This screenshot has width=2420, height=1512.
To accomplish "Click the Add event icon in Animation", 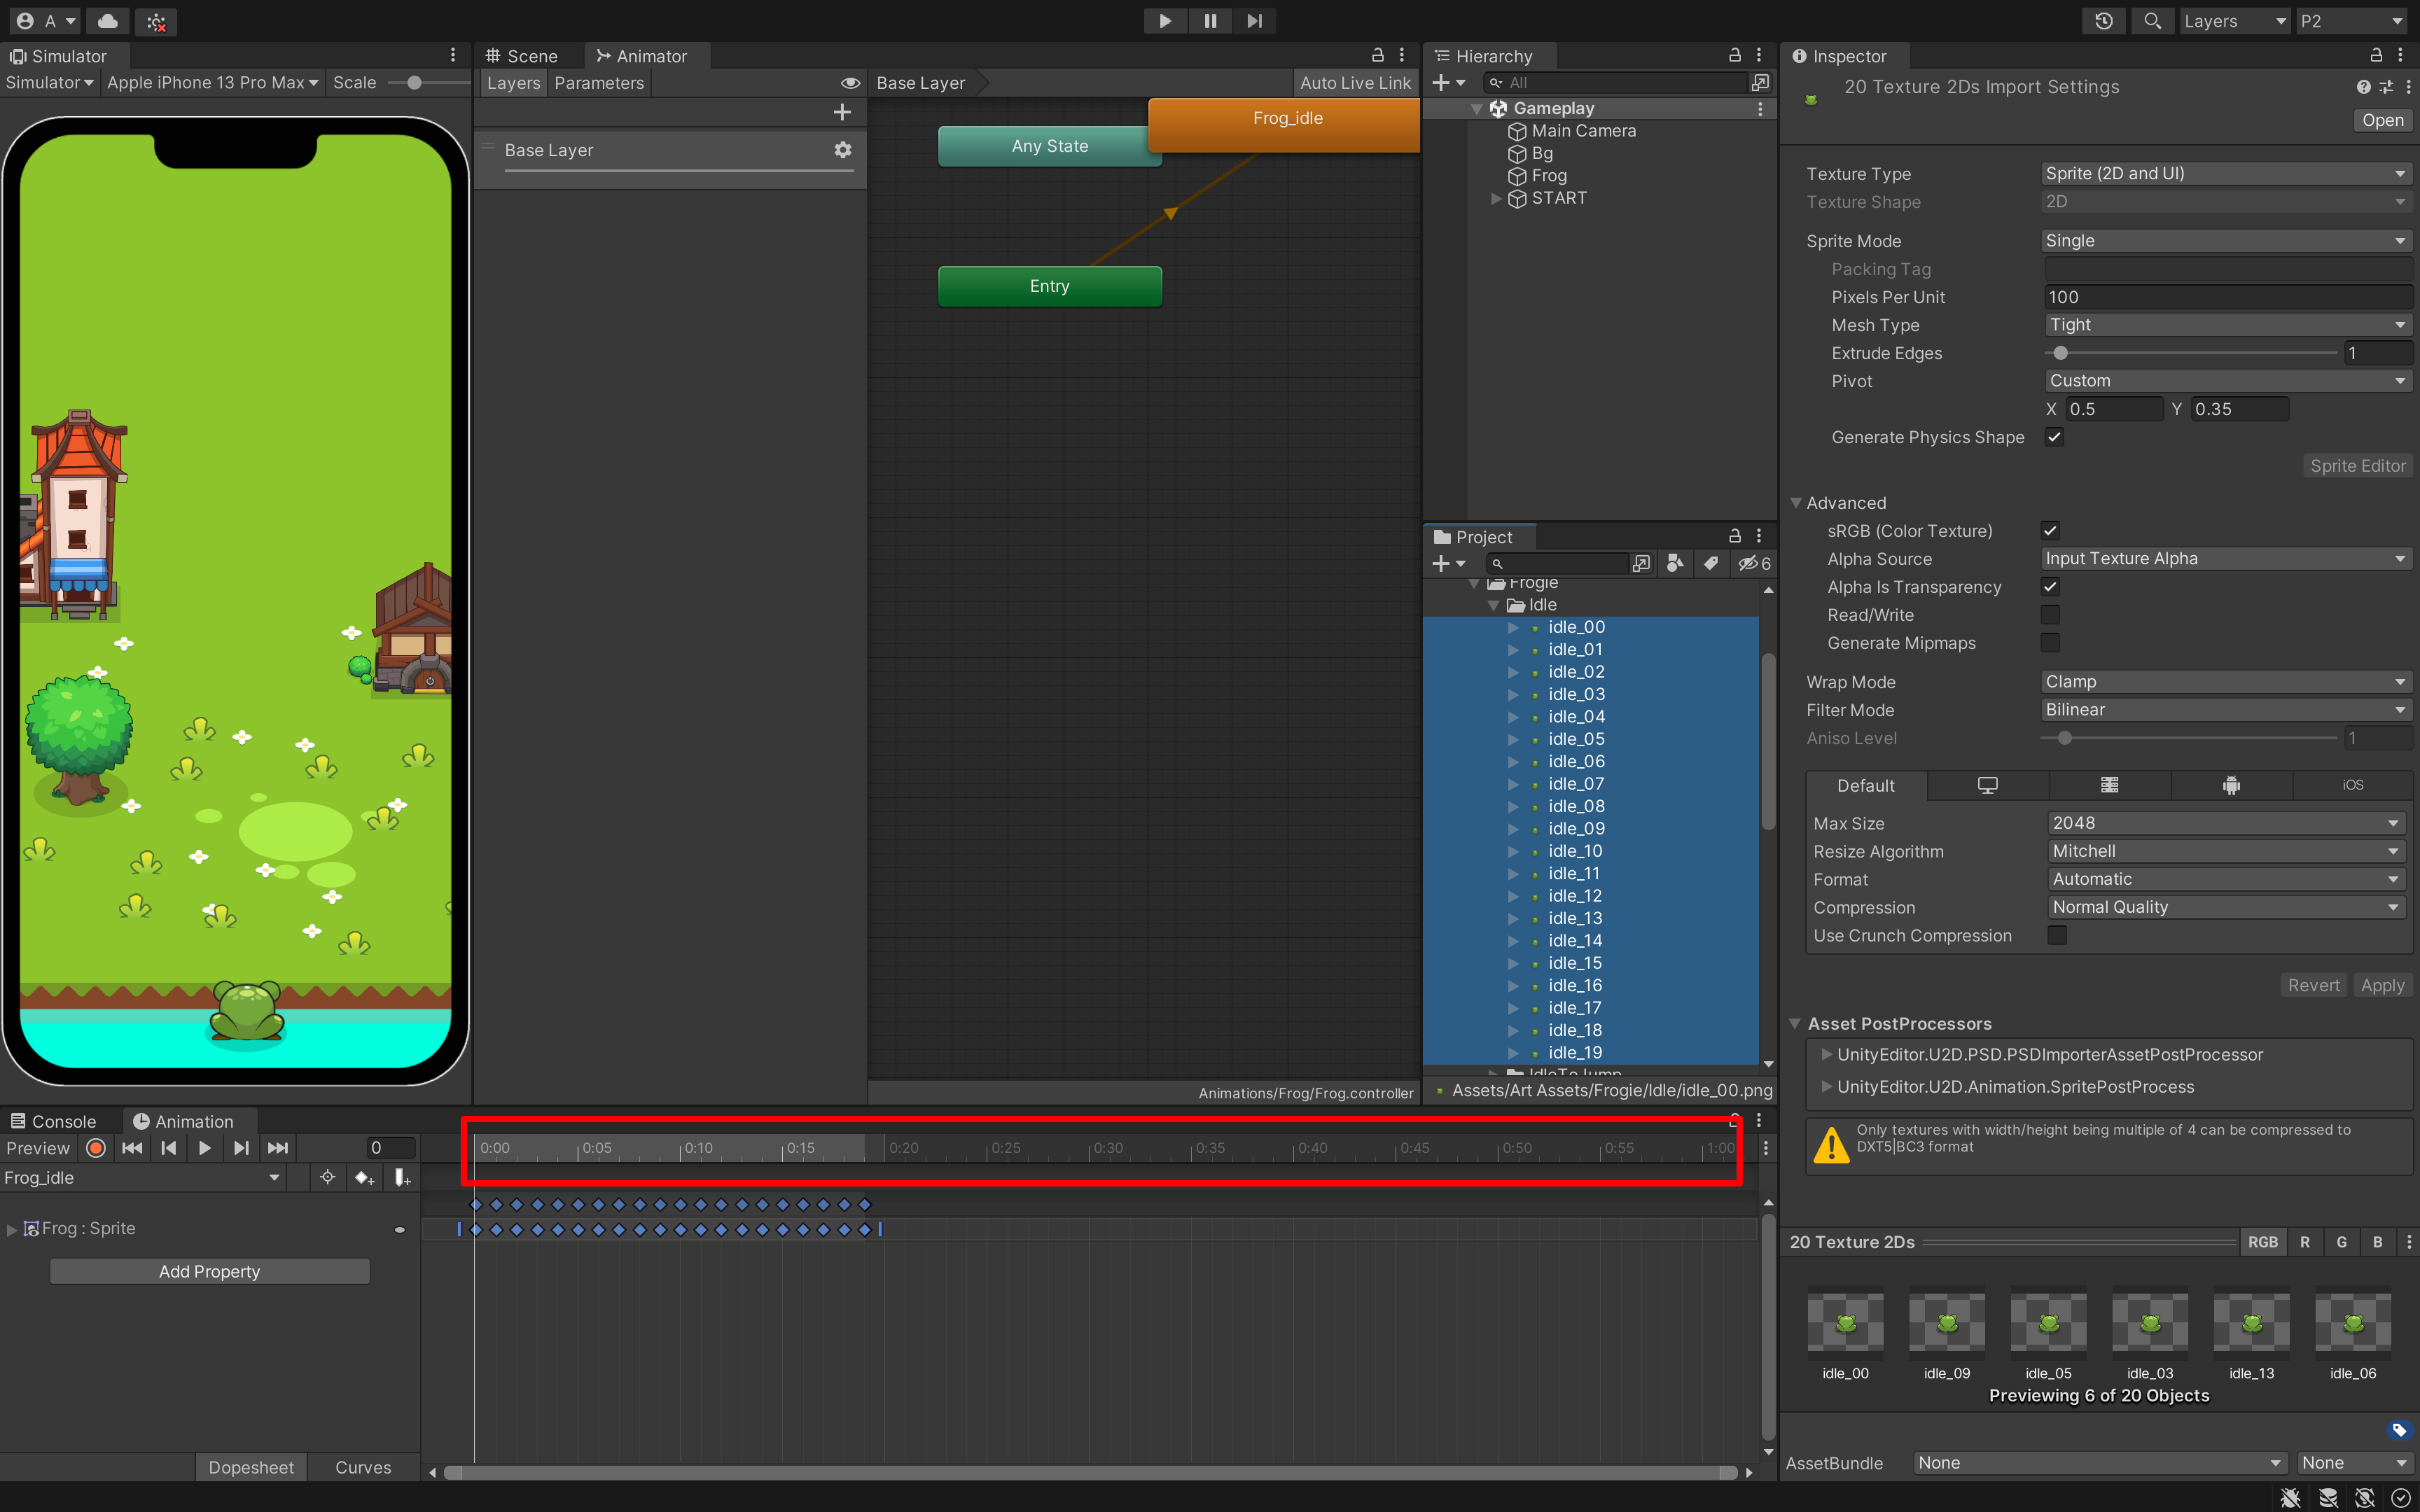I will [x=402, y=1178].
